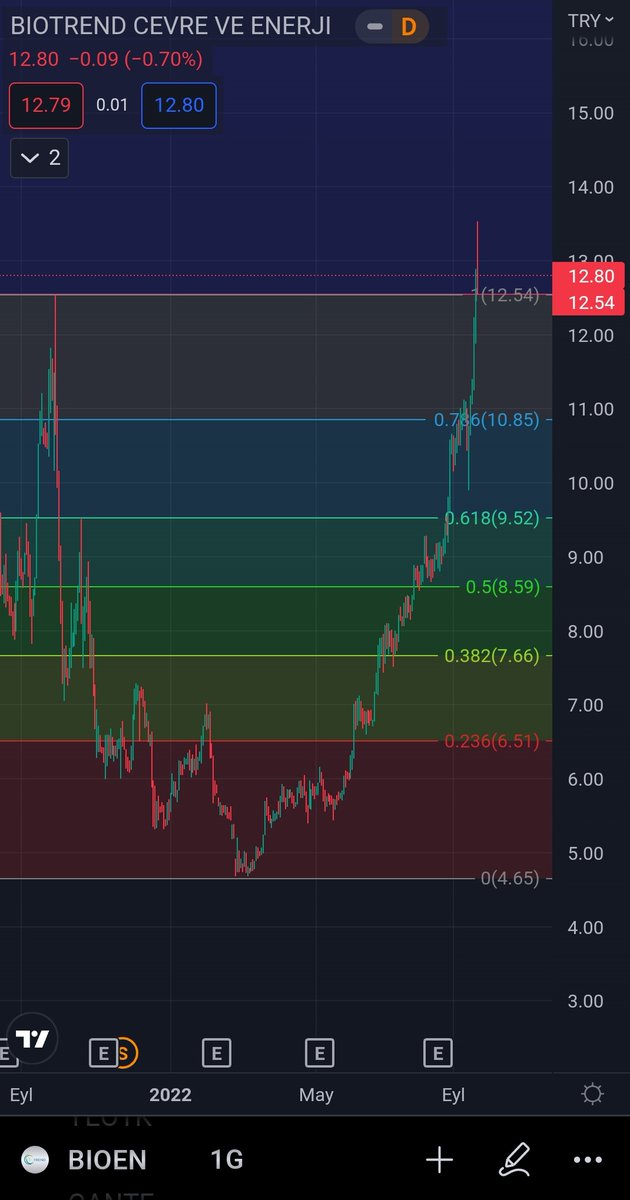The image size is (630, 1200).
Task: Click the red 12.54 price axis label
Action: click(590, 302)
